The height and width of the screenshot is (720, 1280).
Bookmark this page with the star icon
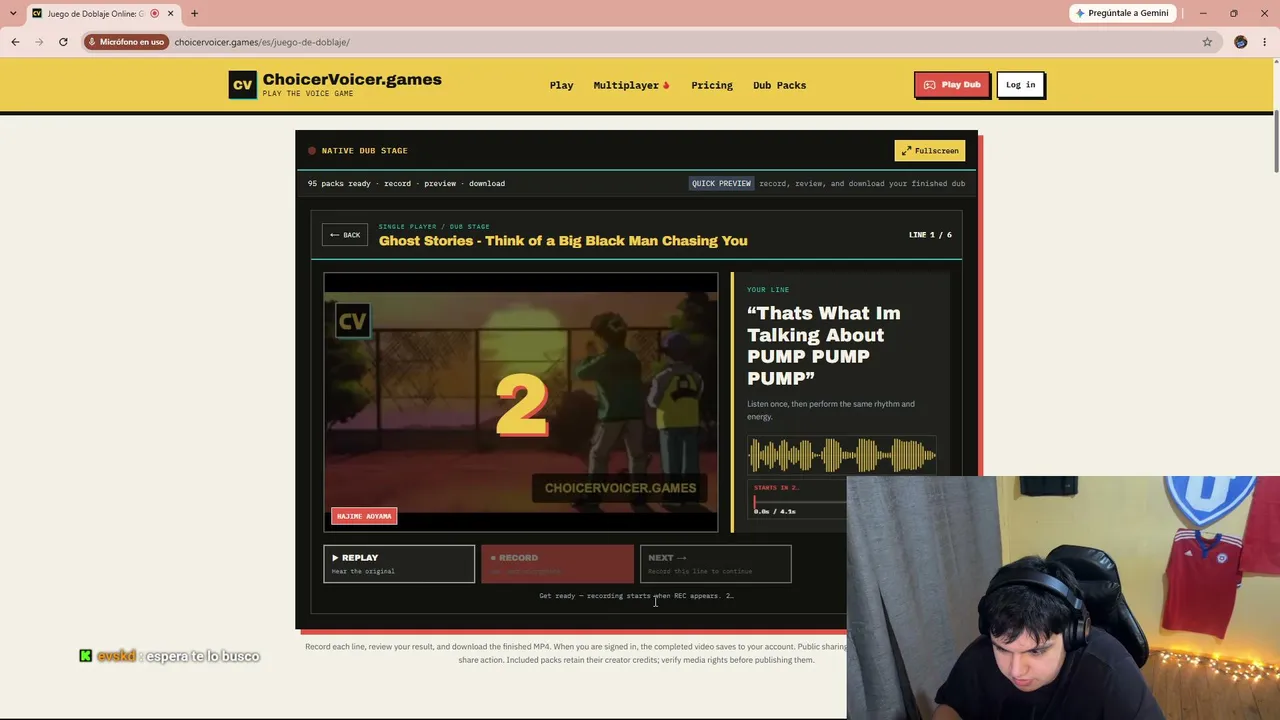tap(1207, 42)
